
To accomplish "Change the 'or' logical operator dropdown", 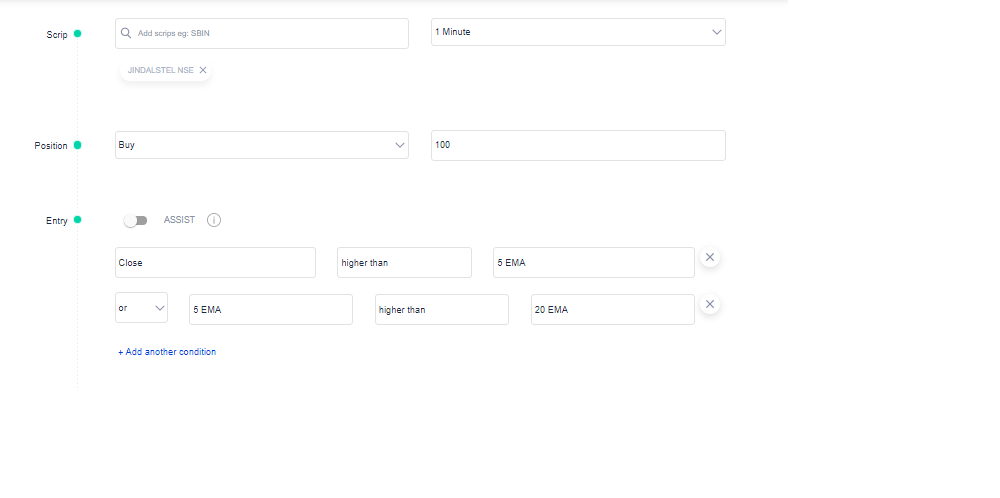I will point(142,308).
